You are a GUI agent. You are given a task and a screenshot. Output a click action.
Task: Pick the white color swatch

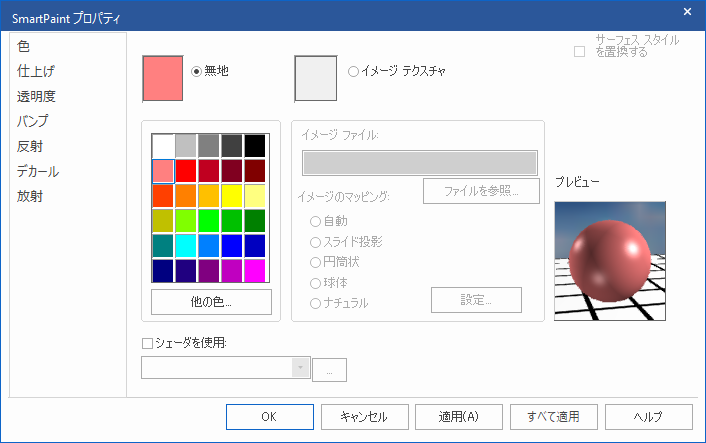pyautogui.click(x=163, y=146)
